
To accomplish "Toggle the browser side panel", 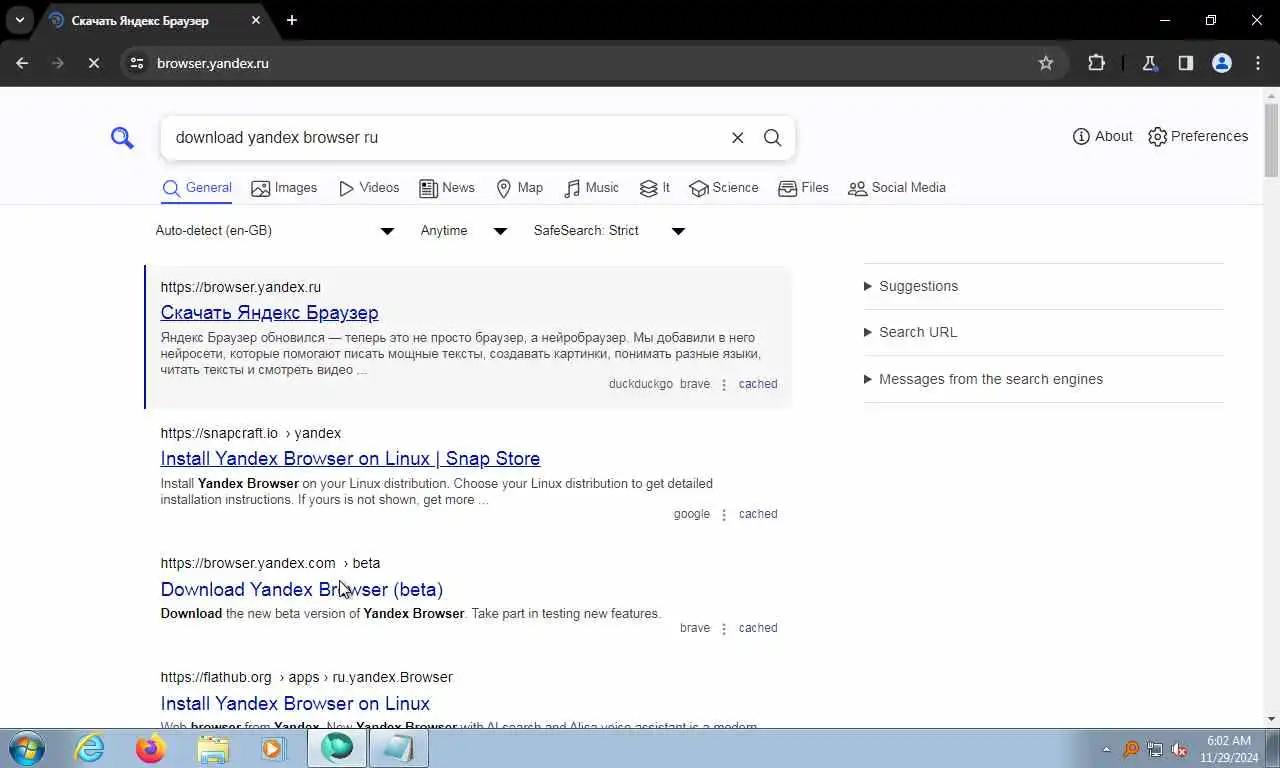I will pyautogui.click(x=1185, y=63).
